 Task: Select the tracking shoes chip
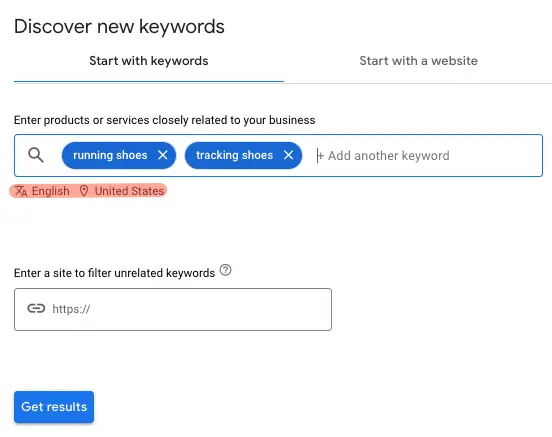(234, 155)
